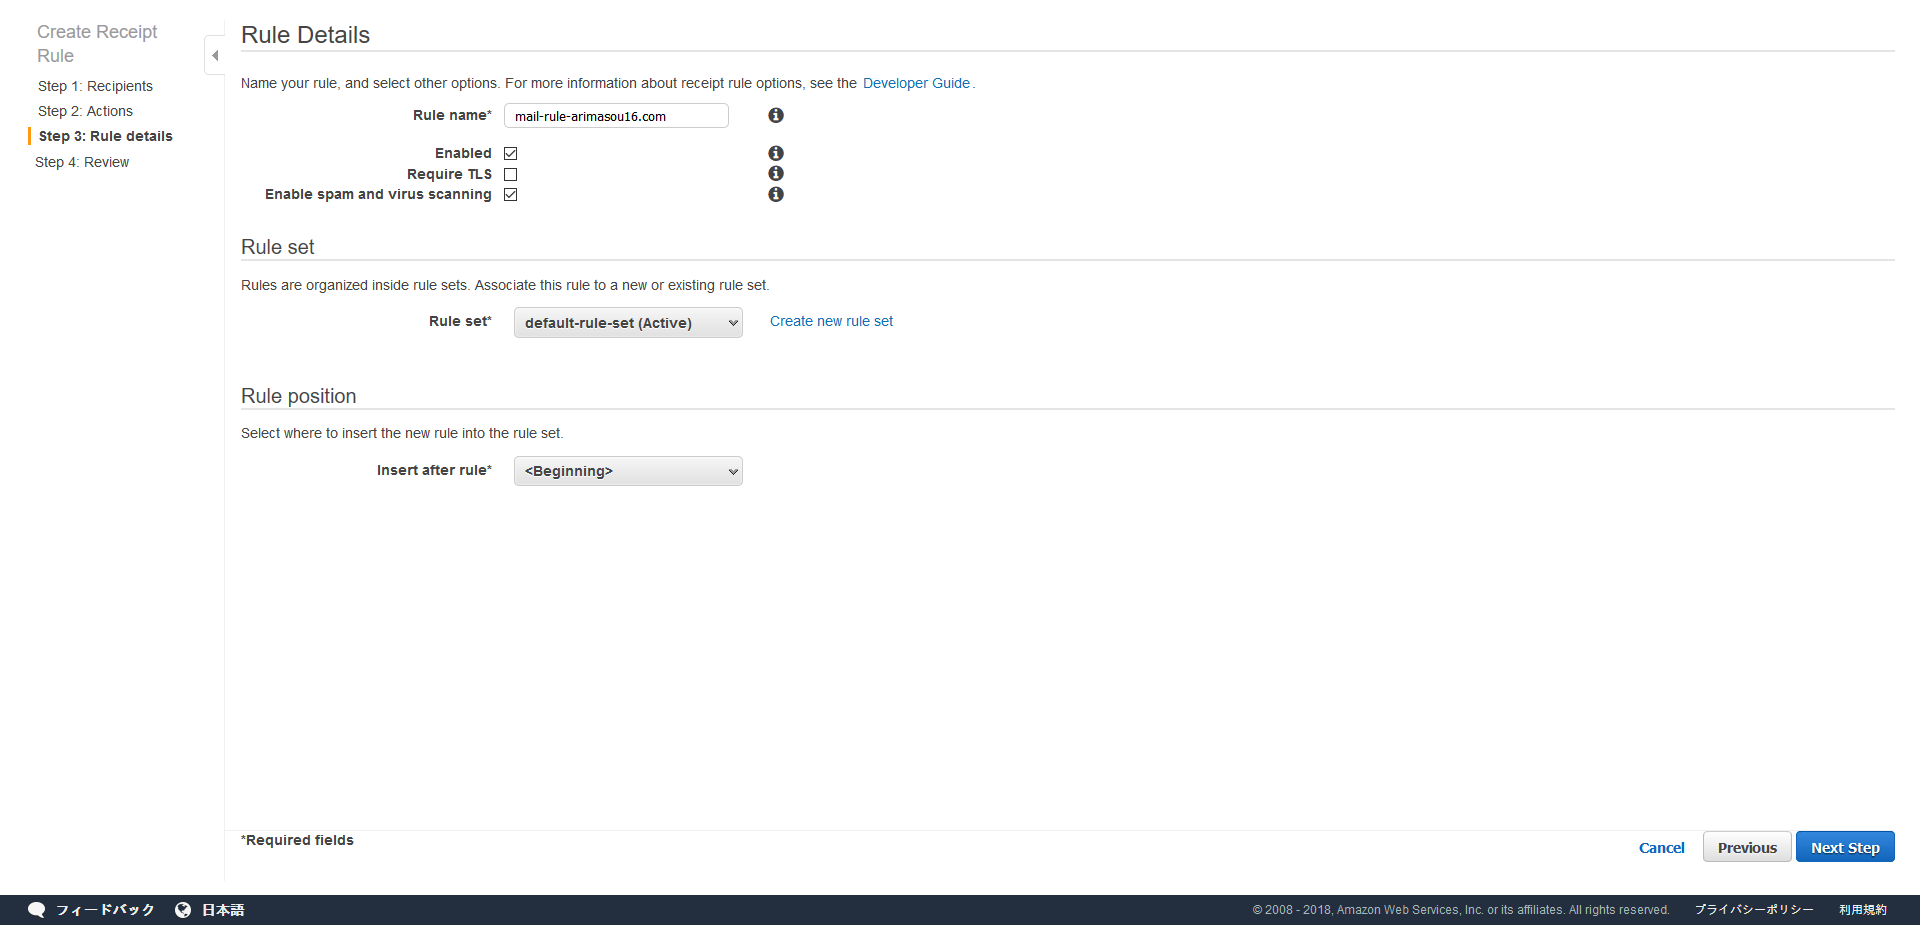Uncheck Enable spam and virus scanning
Image resolution: width=1920 pixels, height=925 pixels.
510,194
